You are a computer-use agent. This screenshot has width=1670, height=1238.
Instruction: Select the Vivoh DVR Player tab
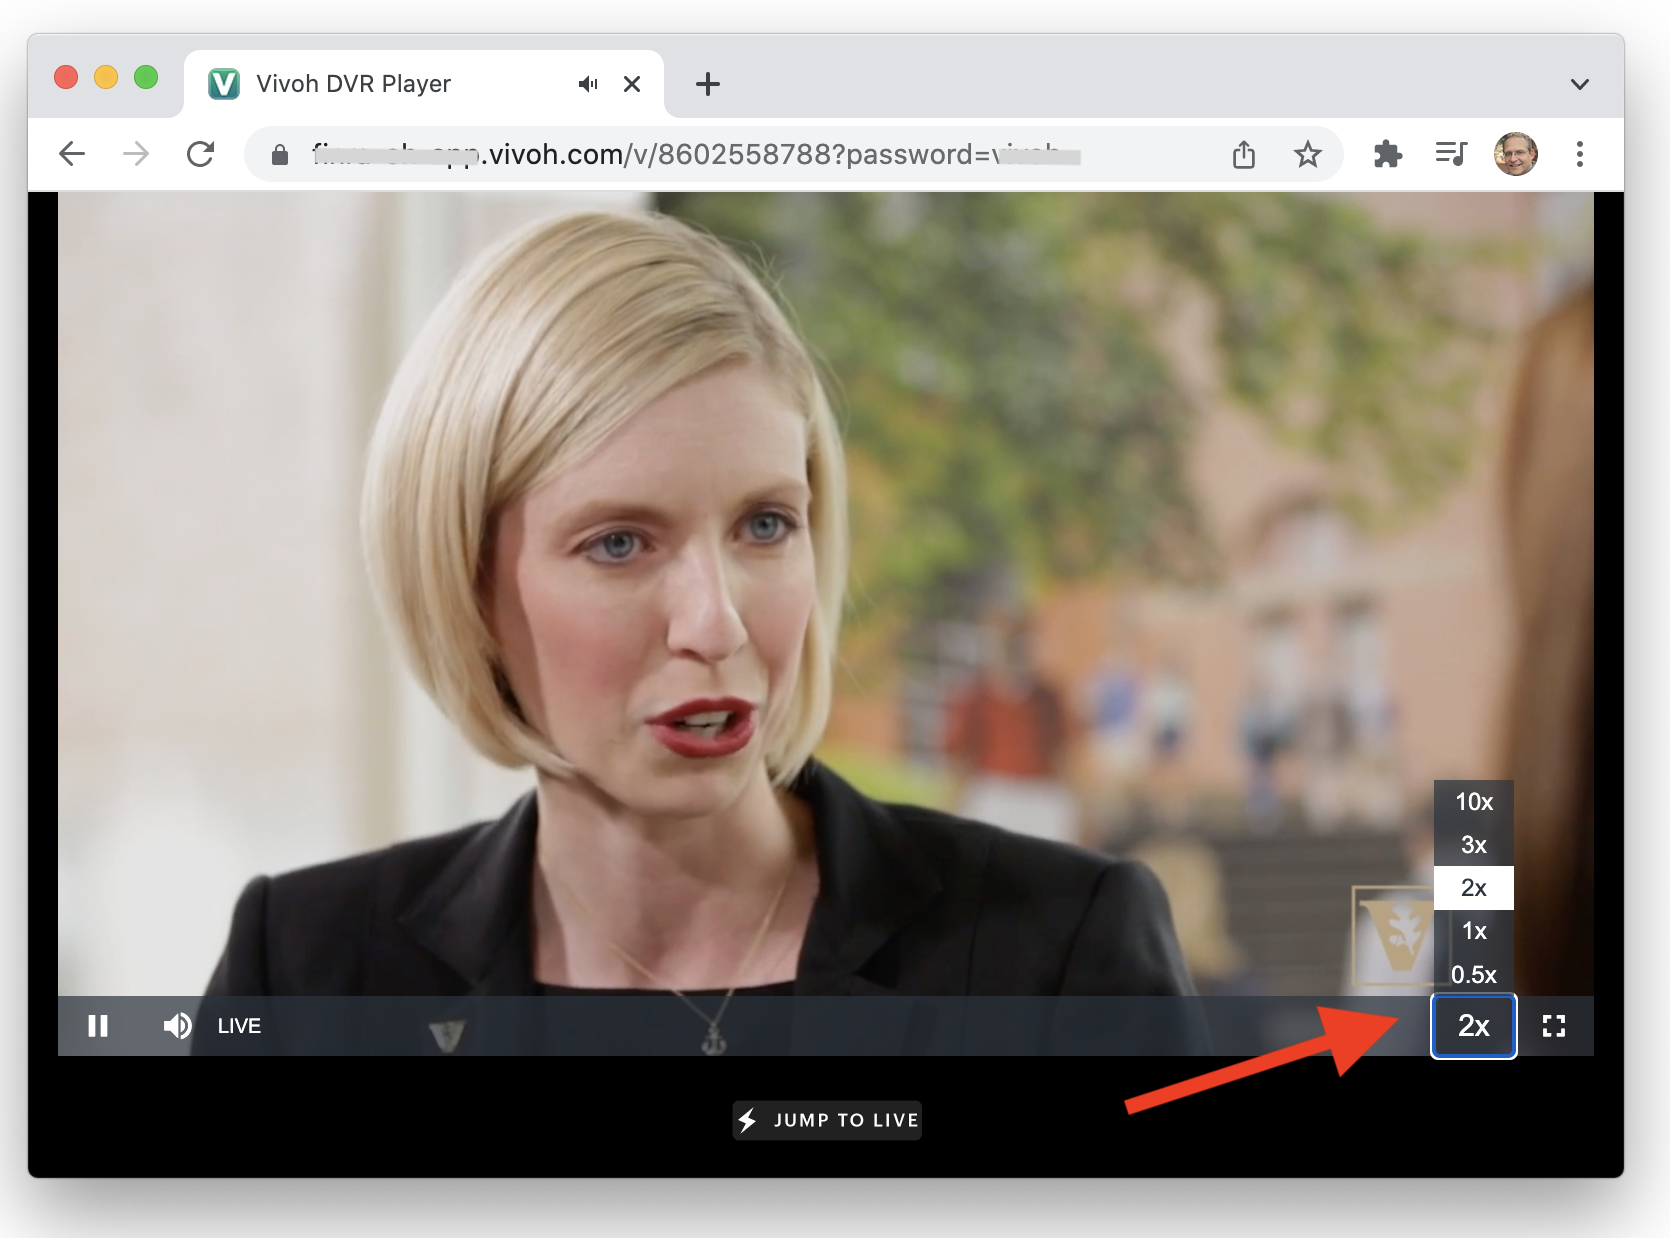tap(424, 84)
